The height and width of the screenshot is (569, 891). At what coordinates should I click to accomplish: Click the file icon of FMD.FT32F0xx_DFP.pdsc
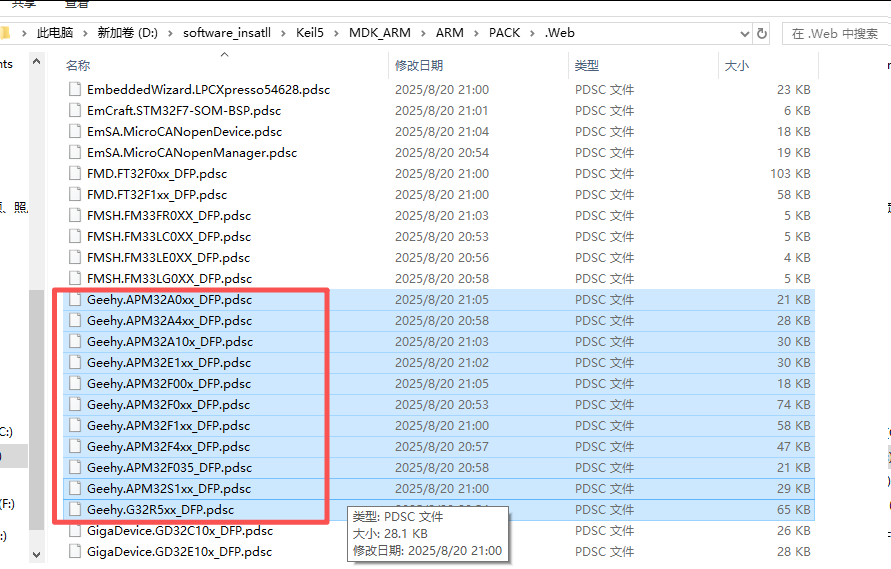point(74,173)
